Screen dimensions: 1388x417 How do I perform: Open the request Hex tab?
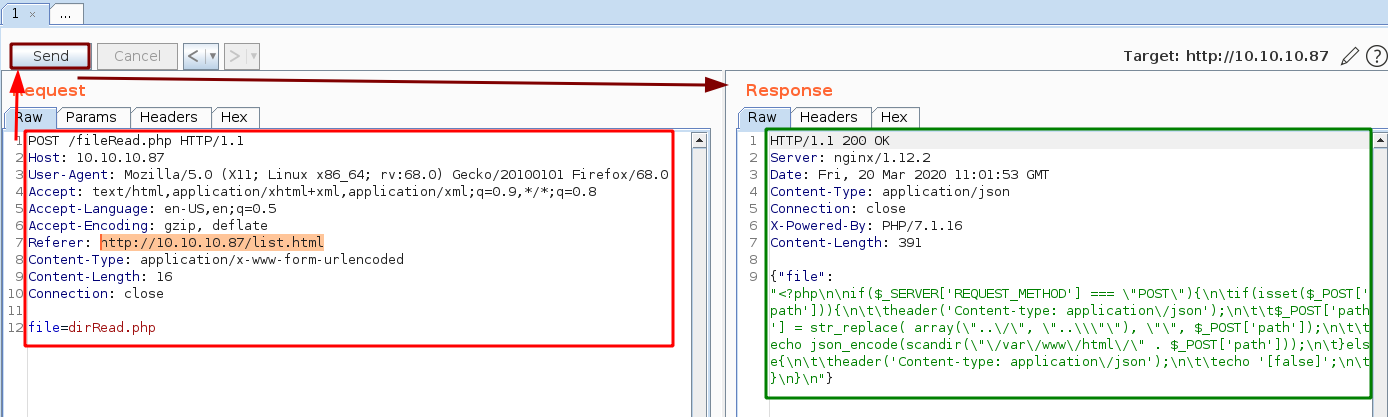pos(234,117)
